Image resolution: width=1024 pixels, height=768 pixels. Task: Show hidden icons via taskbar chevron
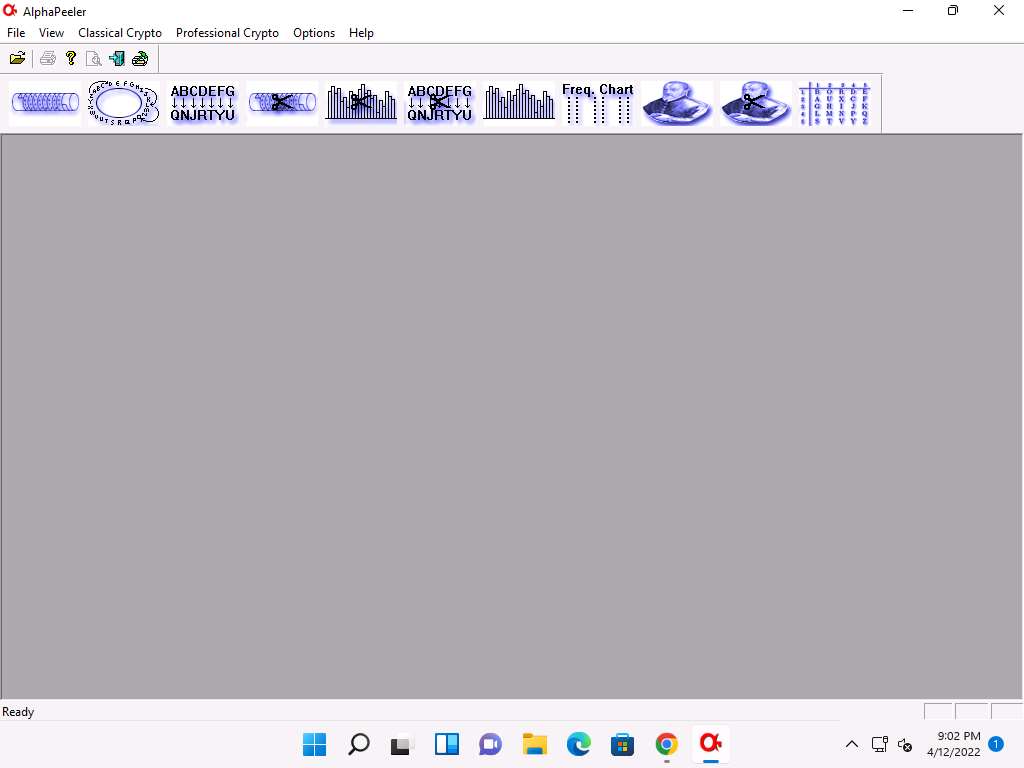pos(852,744)
